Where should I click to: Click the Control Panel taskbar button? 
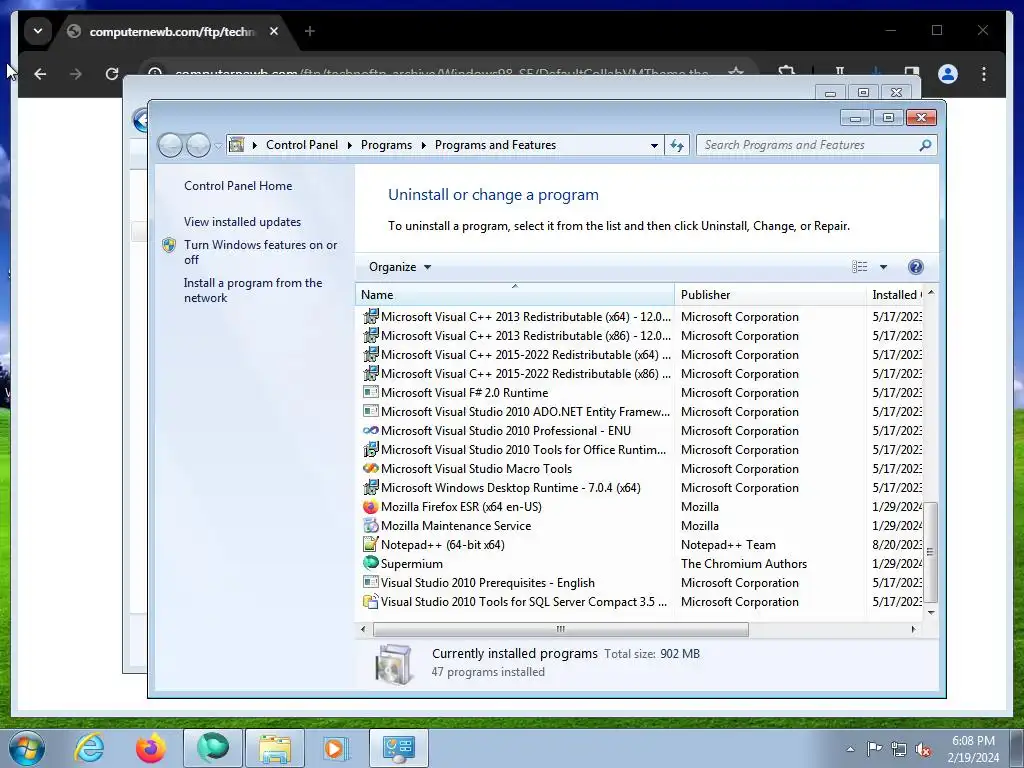pos(399,748)
